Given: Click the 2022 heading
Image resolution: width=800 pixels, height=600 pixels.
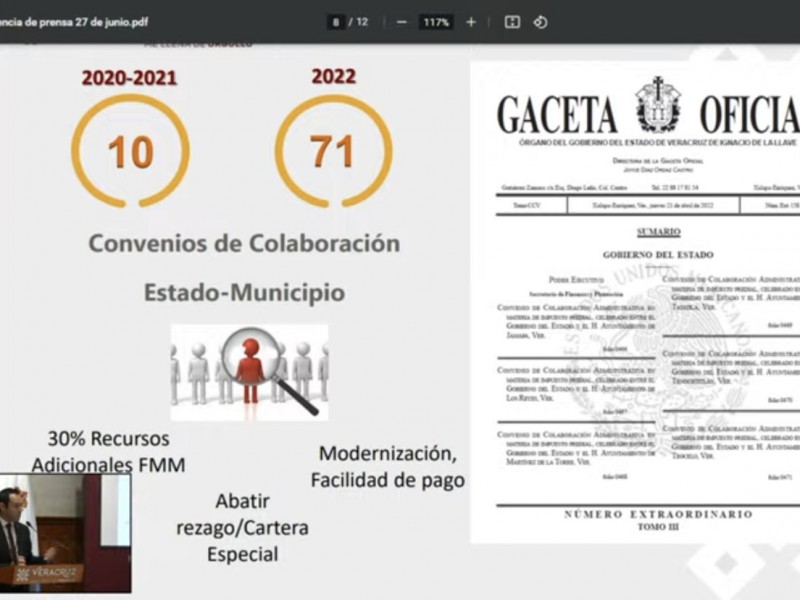Looking at the screenshot, I should click(x=334, y=77).
